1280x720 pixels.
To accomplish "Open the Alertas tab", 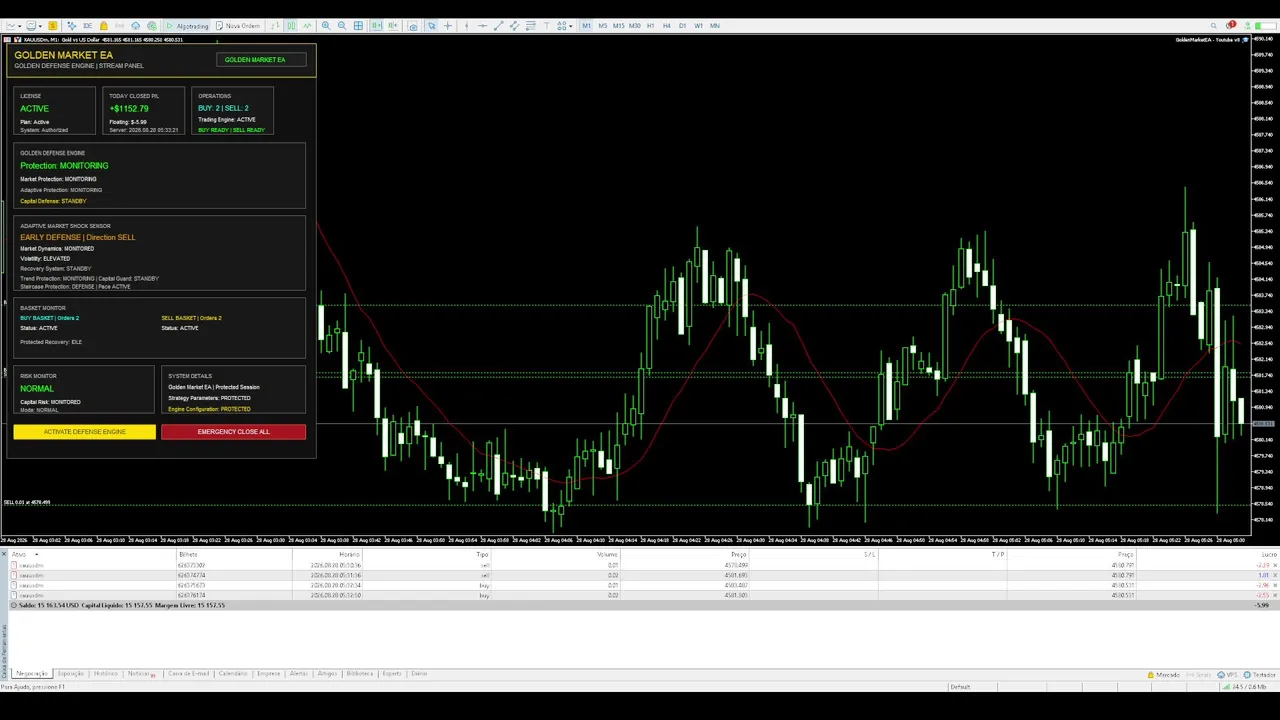I will tap(298, 674).
